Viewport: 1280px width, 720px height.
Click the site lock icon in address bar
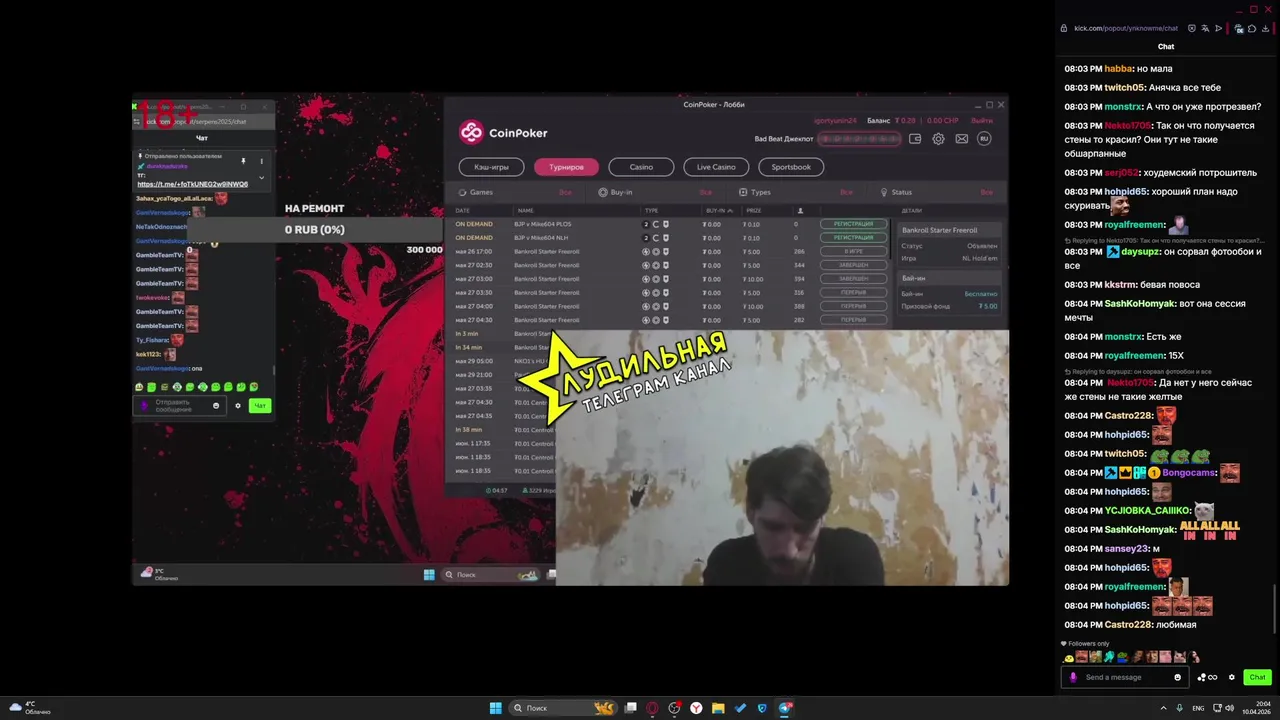pyautogui.click(x=1066, y=28)
